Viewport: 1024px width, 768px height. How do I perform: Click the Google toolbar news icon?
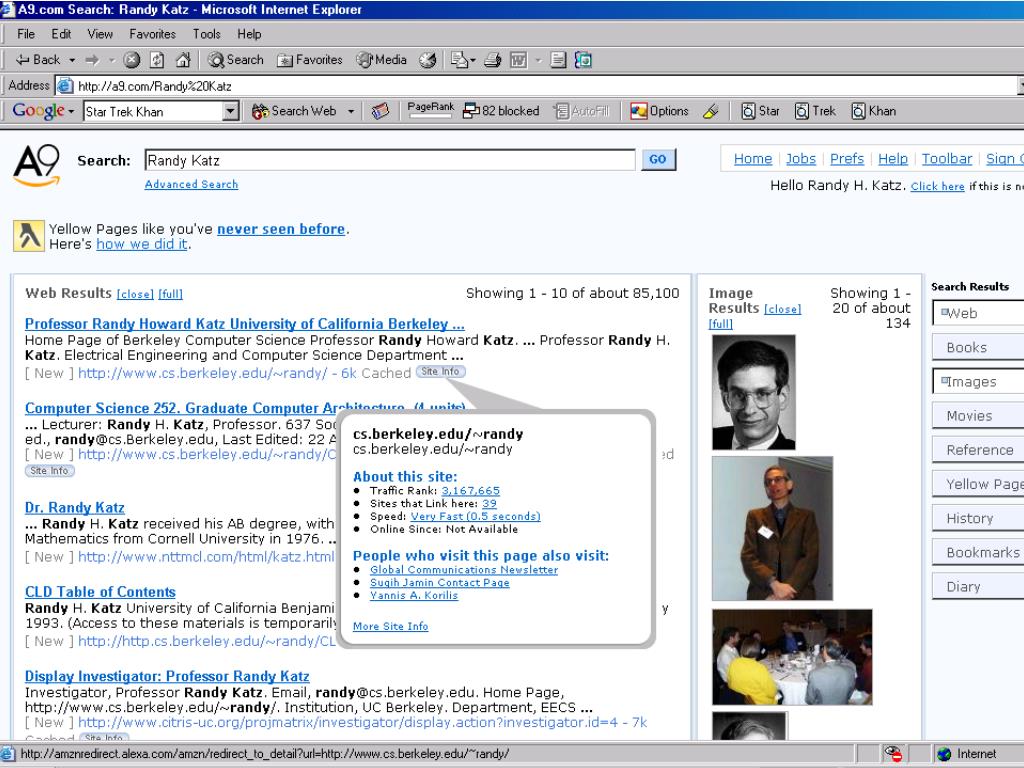(x=380, y=112)
